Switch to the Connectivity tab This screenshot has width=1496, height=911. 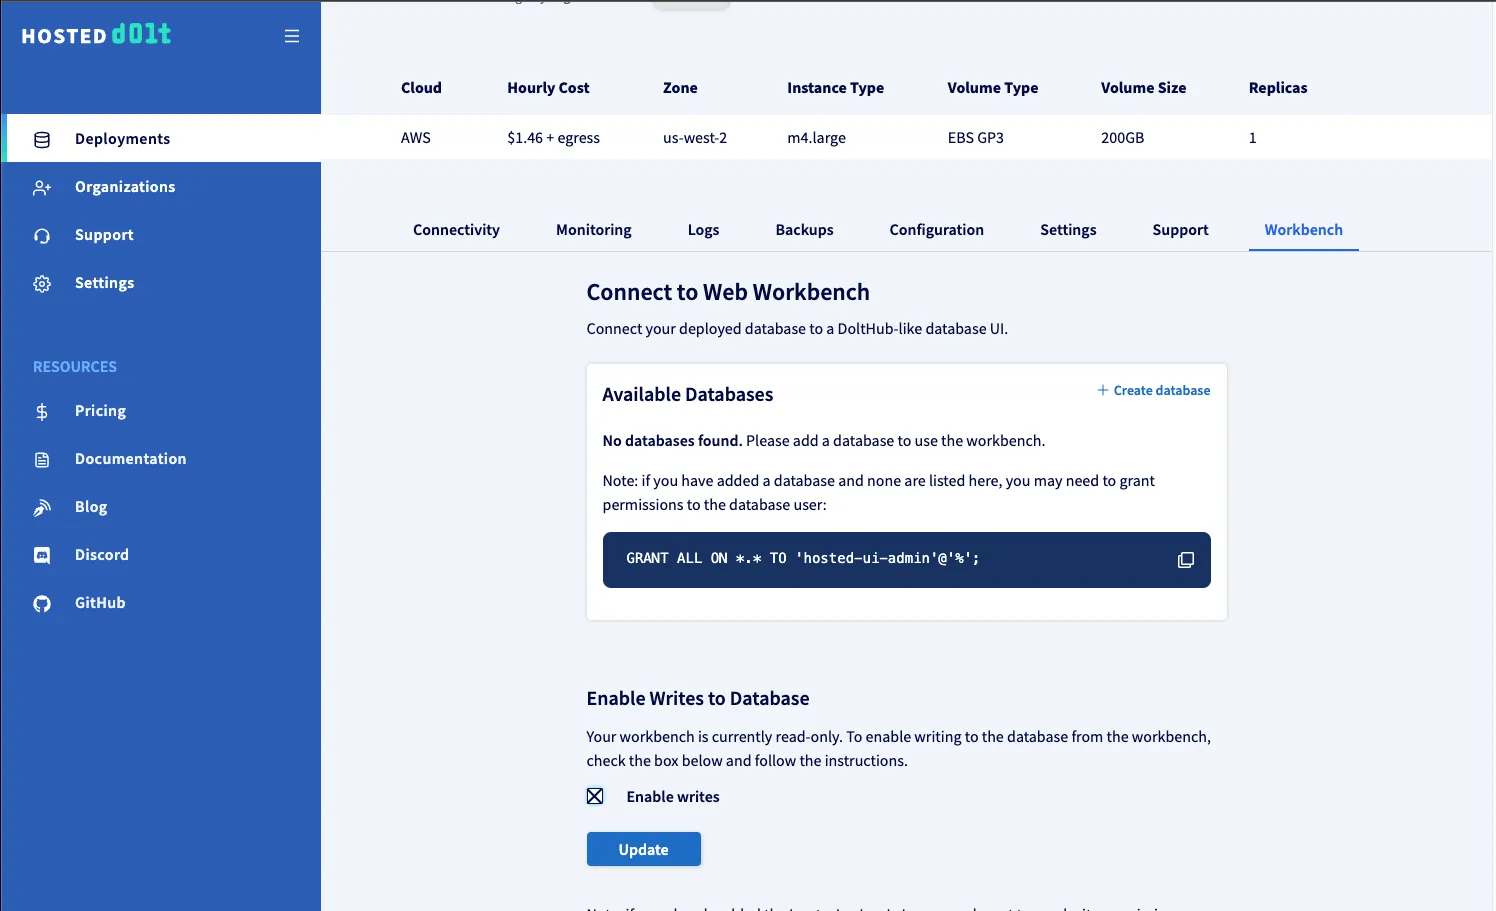pos(456,230)
